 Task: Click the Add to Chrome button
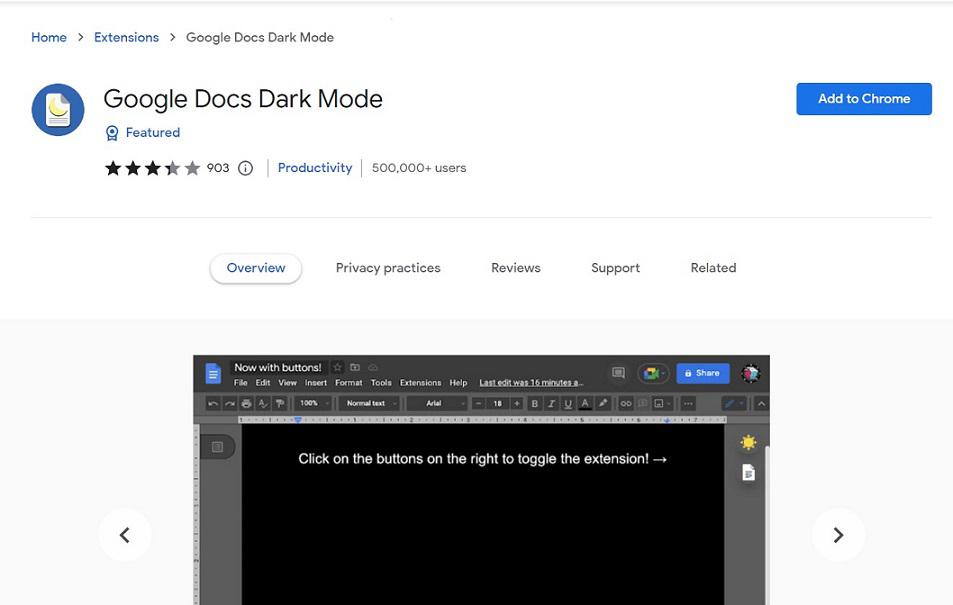click(864, 99)
